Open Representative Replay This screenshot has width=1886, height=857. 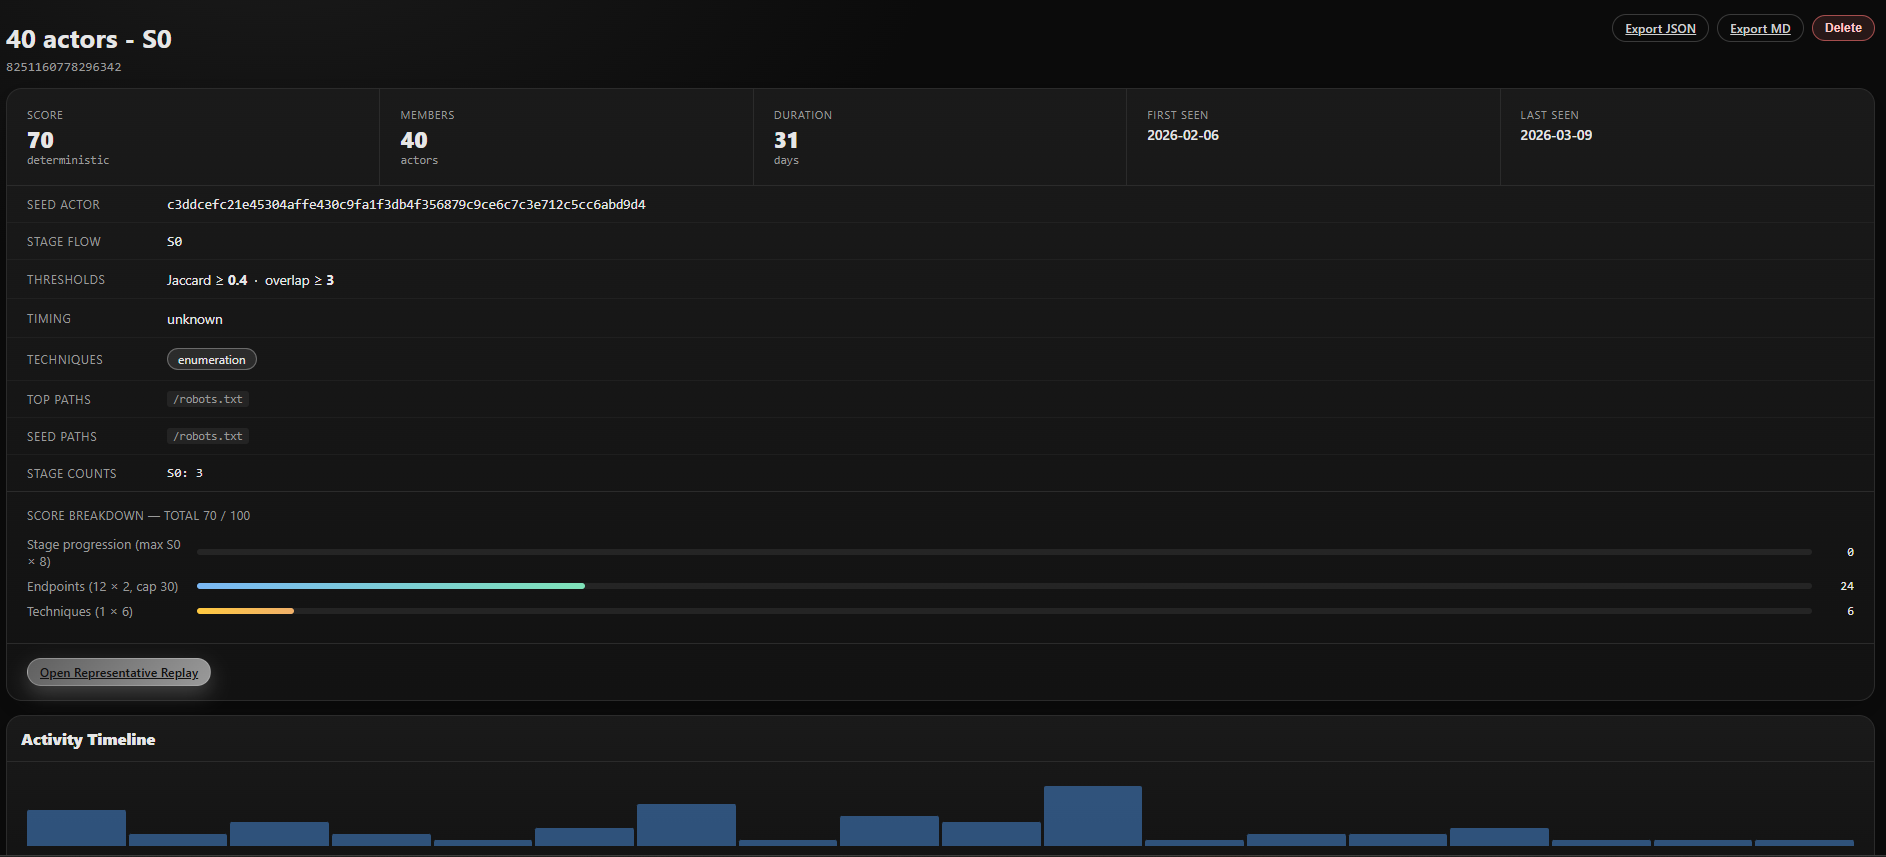[x=119, y=673]
